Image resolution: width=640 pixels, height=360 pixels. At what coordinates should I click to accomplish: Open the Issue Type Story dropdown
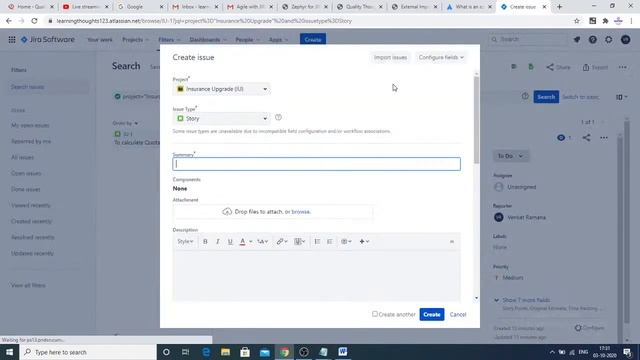pos(221,118)
